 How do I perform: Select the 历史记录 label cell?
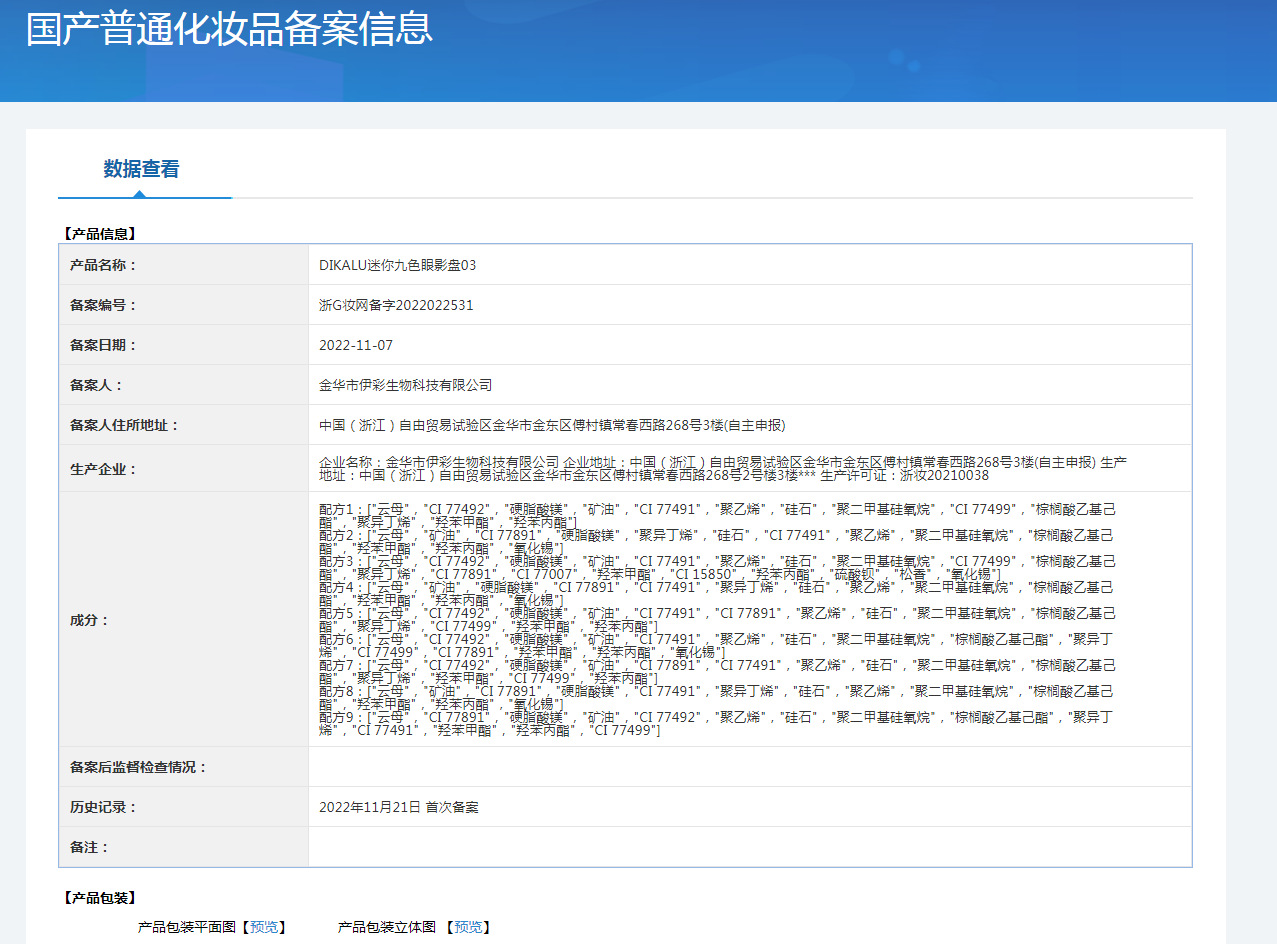point(184,807)
